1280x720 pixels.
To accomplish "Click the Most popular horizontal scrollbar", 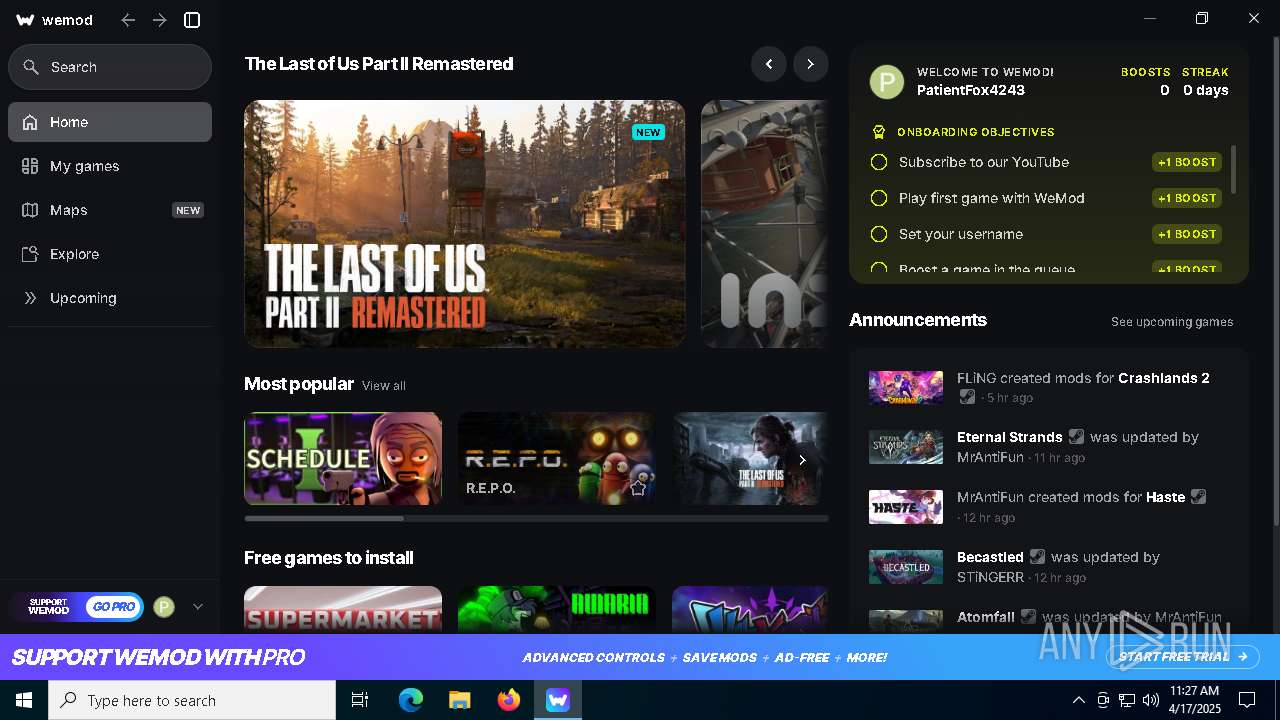I will [x=324, y=518].
